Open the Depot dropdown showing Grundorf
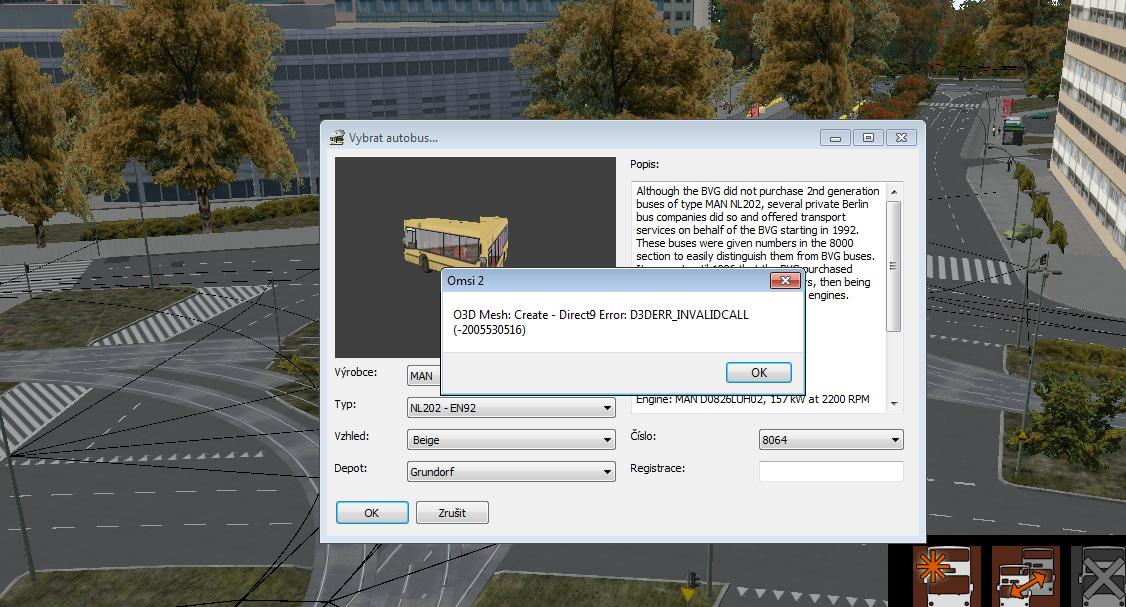The image size is (1126, 607). (511, 471)
